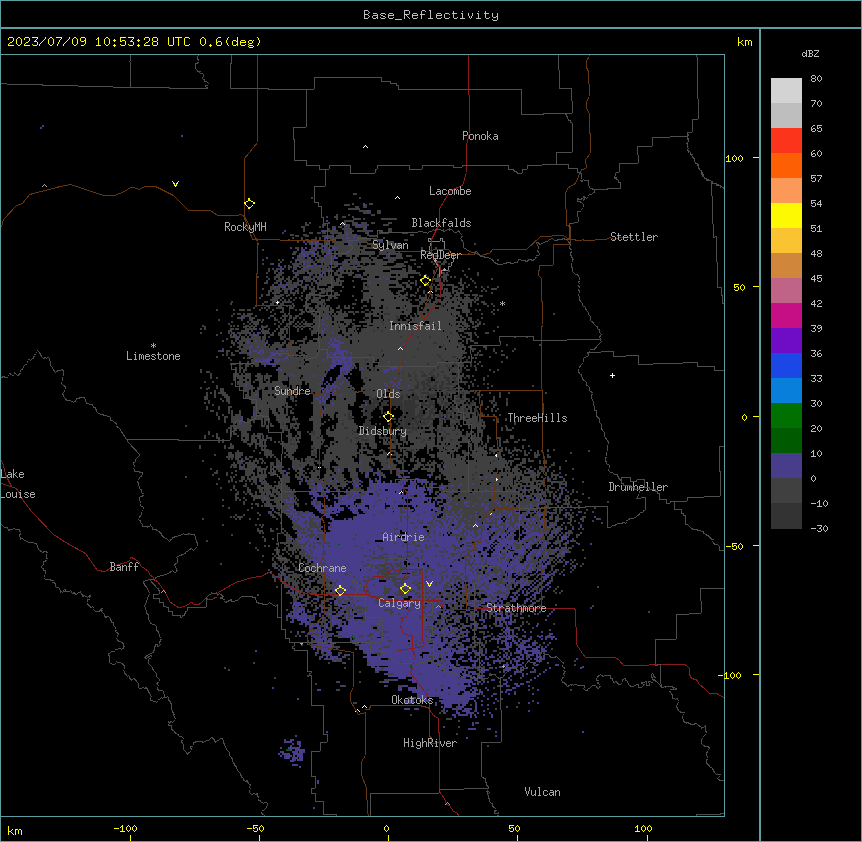862x842 pixels.
Task: Pick the magenta 39-42 dBZ legend swatch
Action: [x=786, y=315]
